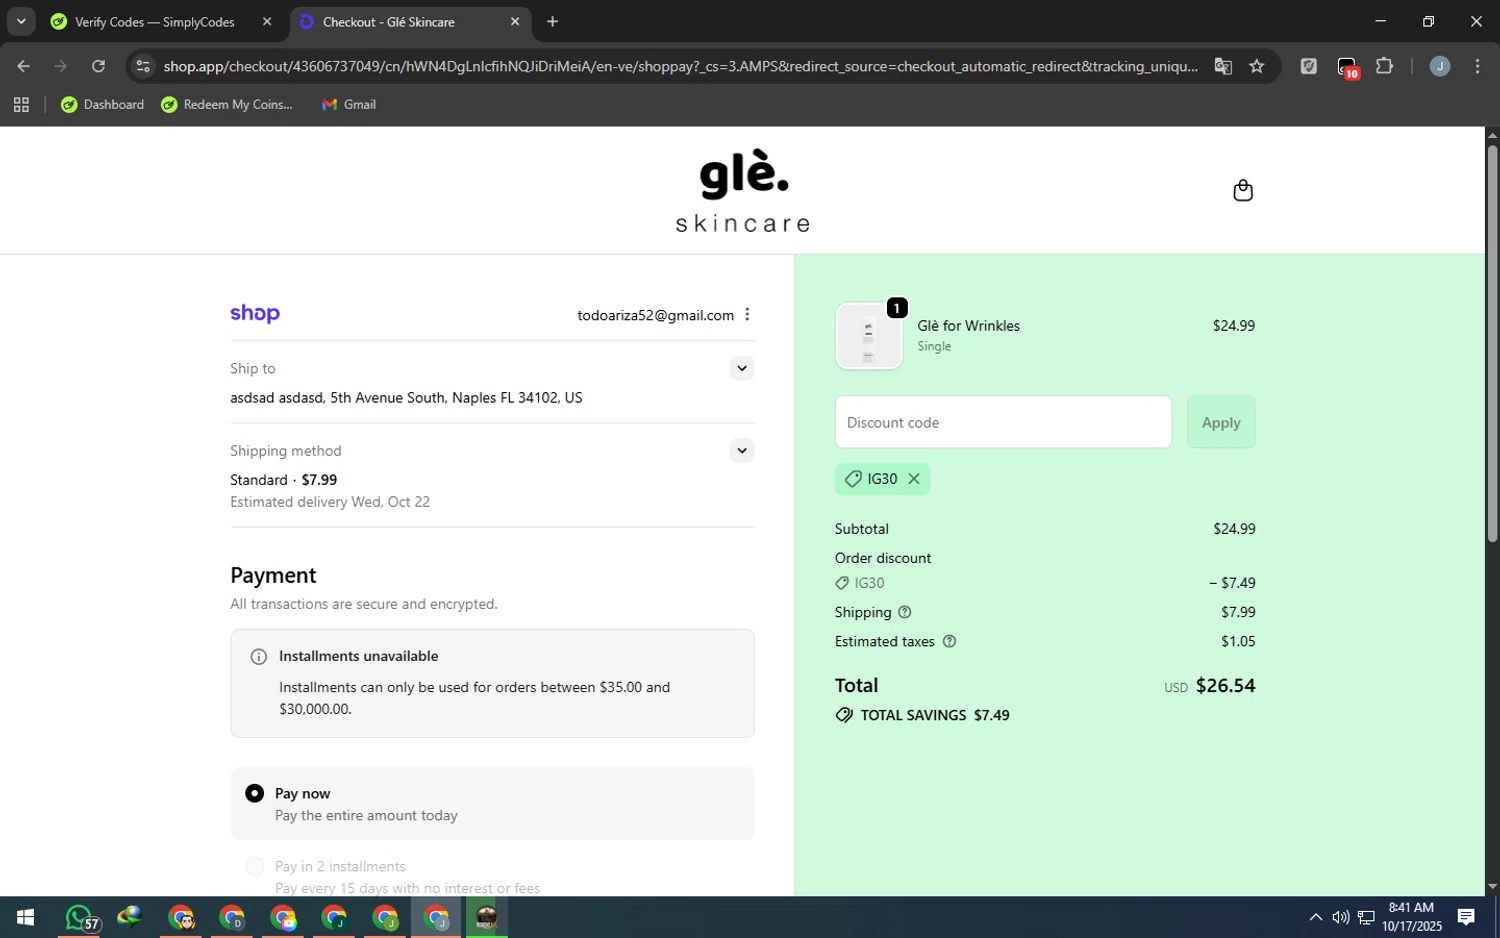The width and height of the screenshot is (1500, 938).
Task: Switch to Verify Codes SimplyCodes tab
Action: 153,21
